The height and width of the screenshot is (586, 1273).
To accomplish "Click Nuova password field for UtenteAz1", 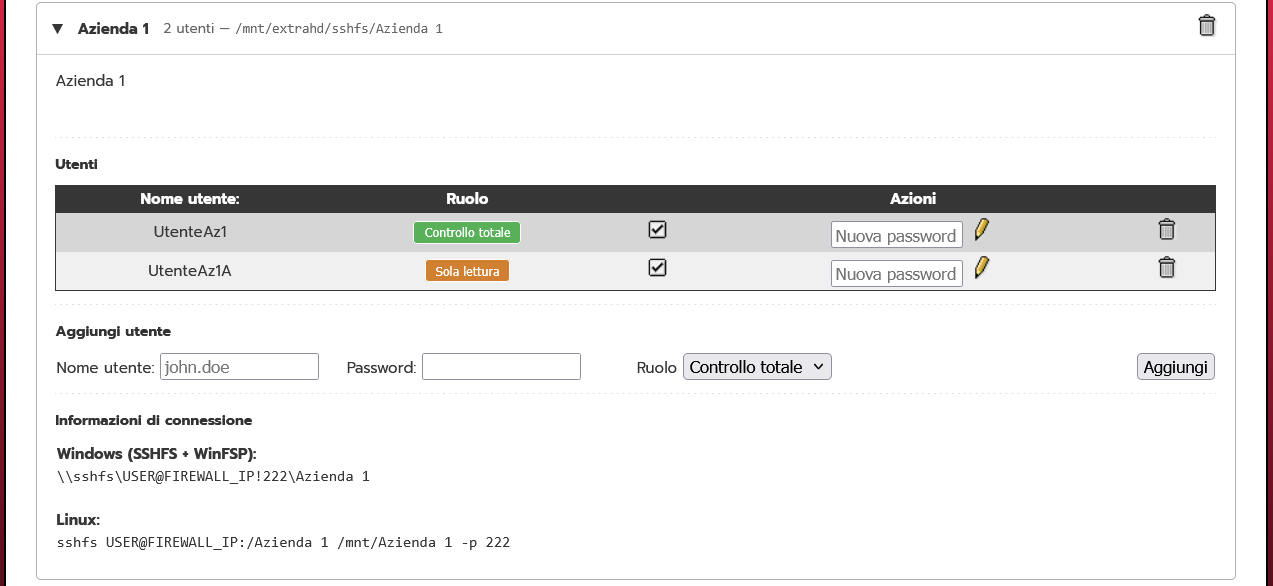I will coord(896,234).
